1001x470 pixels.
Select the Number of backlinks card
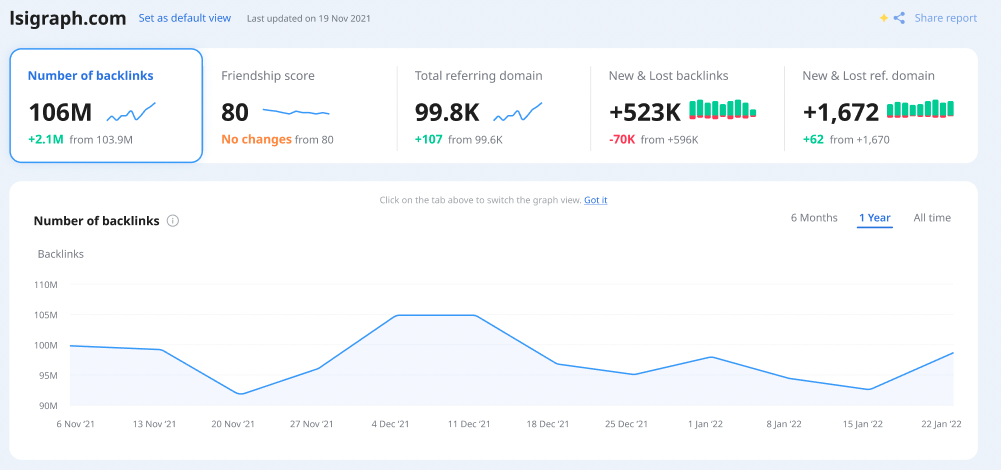click(x=106, y=105)
